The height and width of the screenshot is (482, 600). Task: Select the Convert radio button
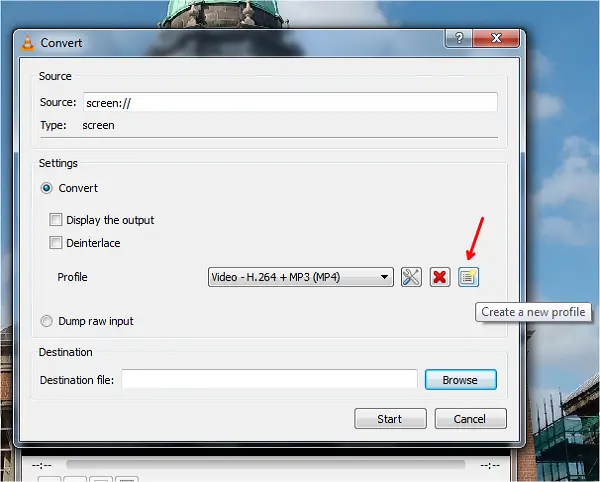[46, 188]
